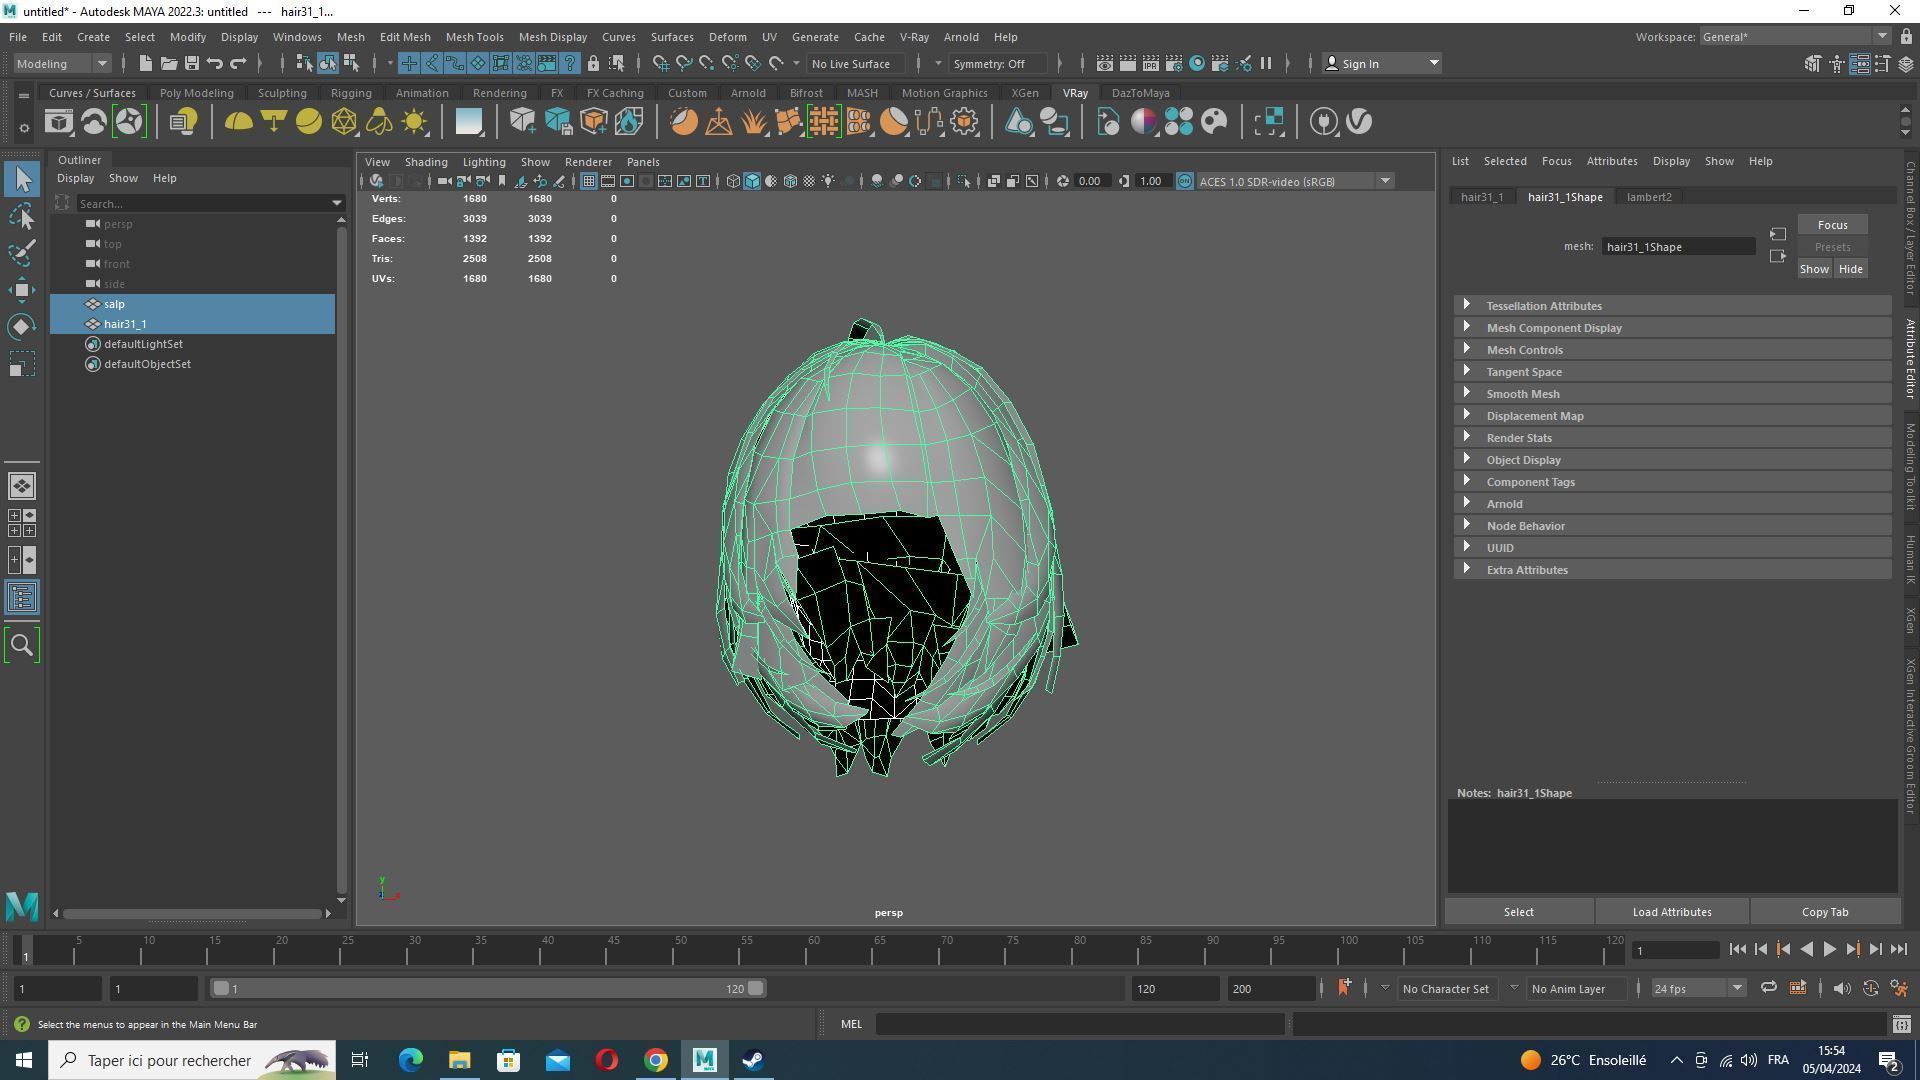Switch to lambert2 attribute tab
Screen dimensions: 1920x1080
[1648, 197]
